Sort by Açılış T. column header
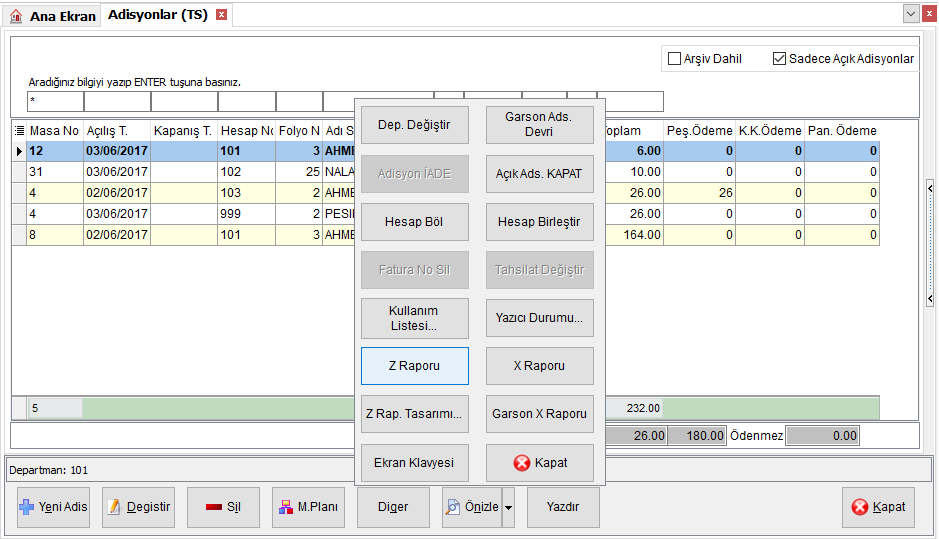Screen dimensions: 939x539 pyautogui.click(x=117, y=131)
